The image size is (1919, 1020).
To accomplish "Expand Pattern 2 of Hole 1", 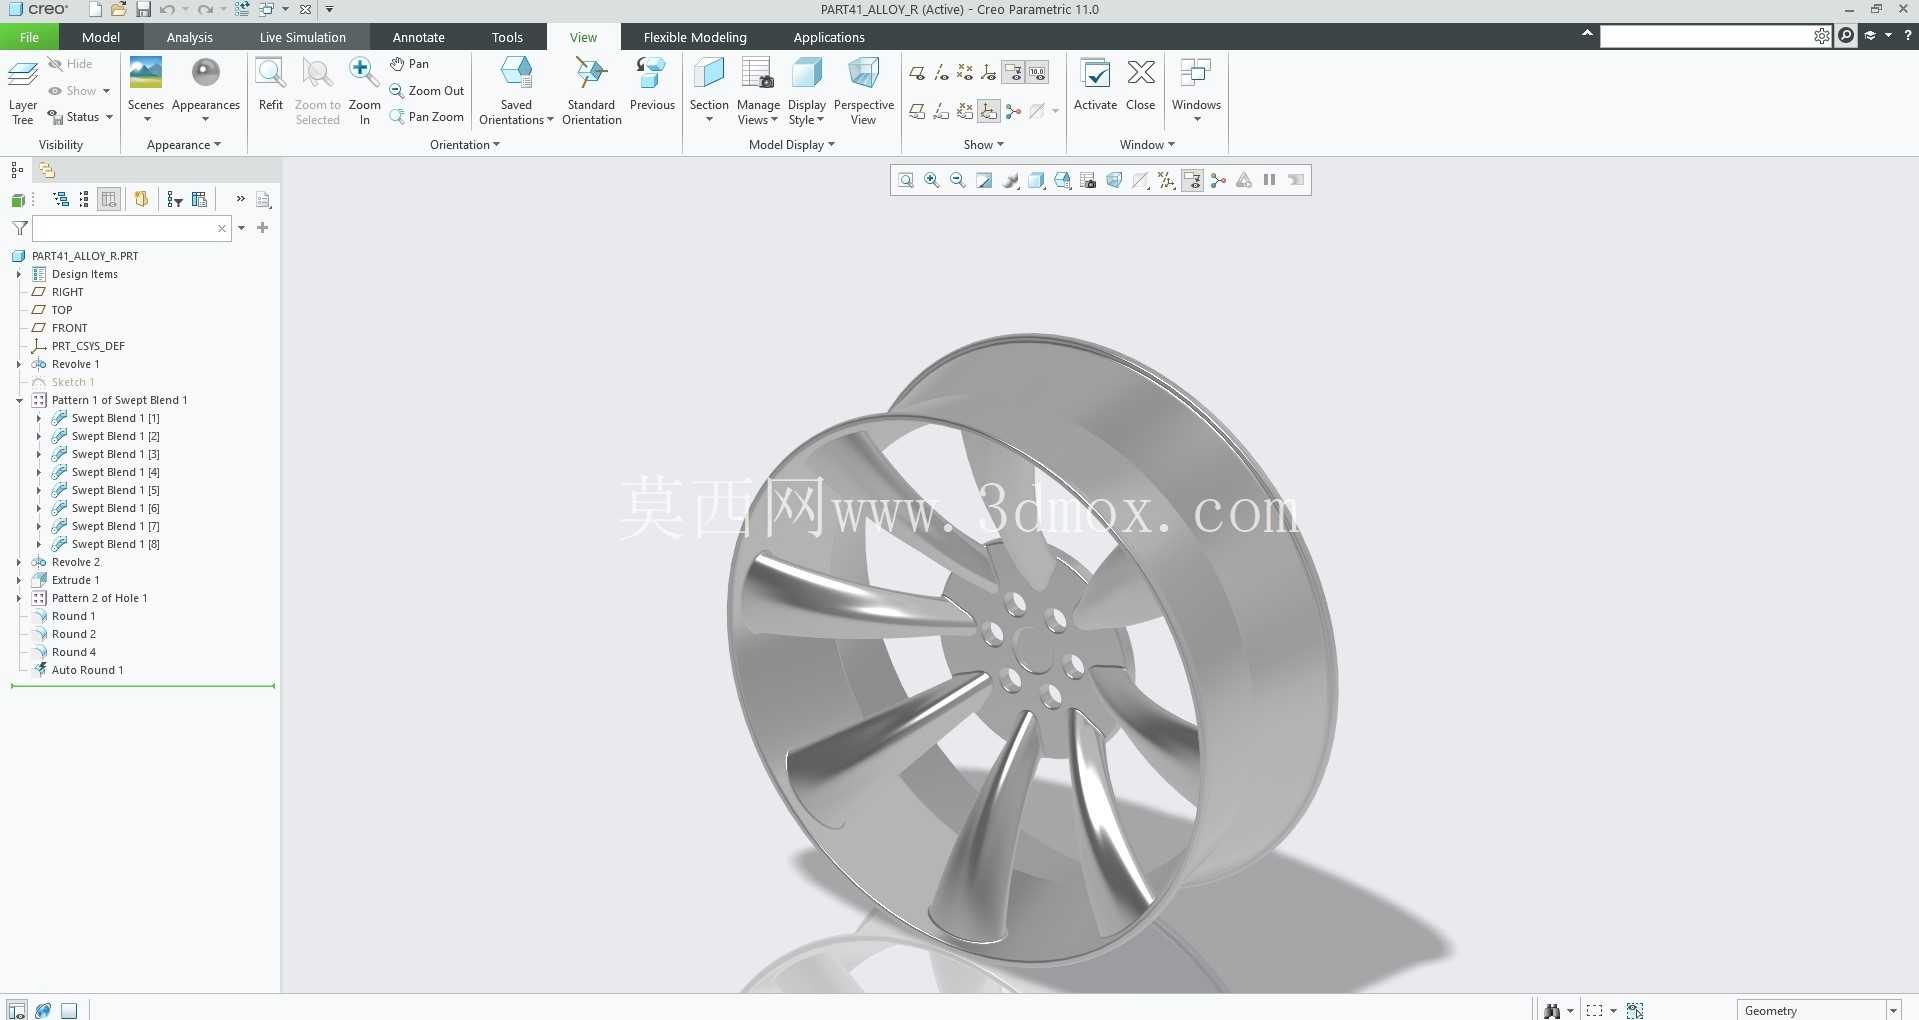I will [19, 598].
